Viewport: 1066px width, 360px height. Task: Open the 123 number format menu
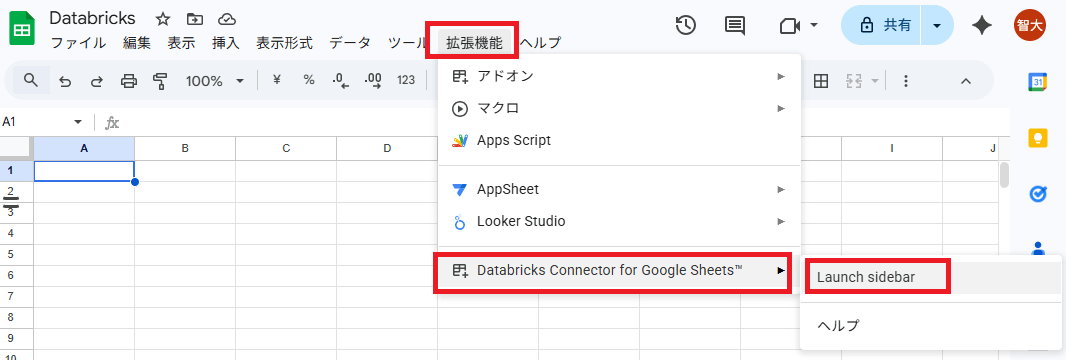click(x=406, y=80)
